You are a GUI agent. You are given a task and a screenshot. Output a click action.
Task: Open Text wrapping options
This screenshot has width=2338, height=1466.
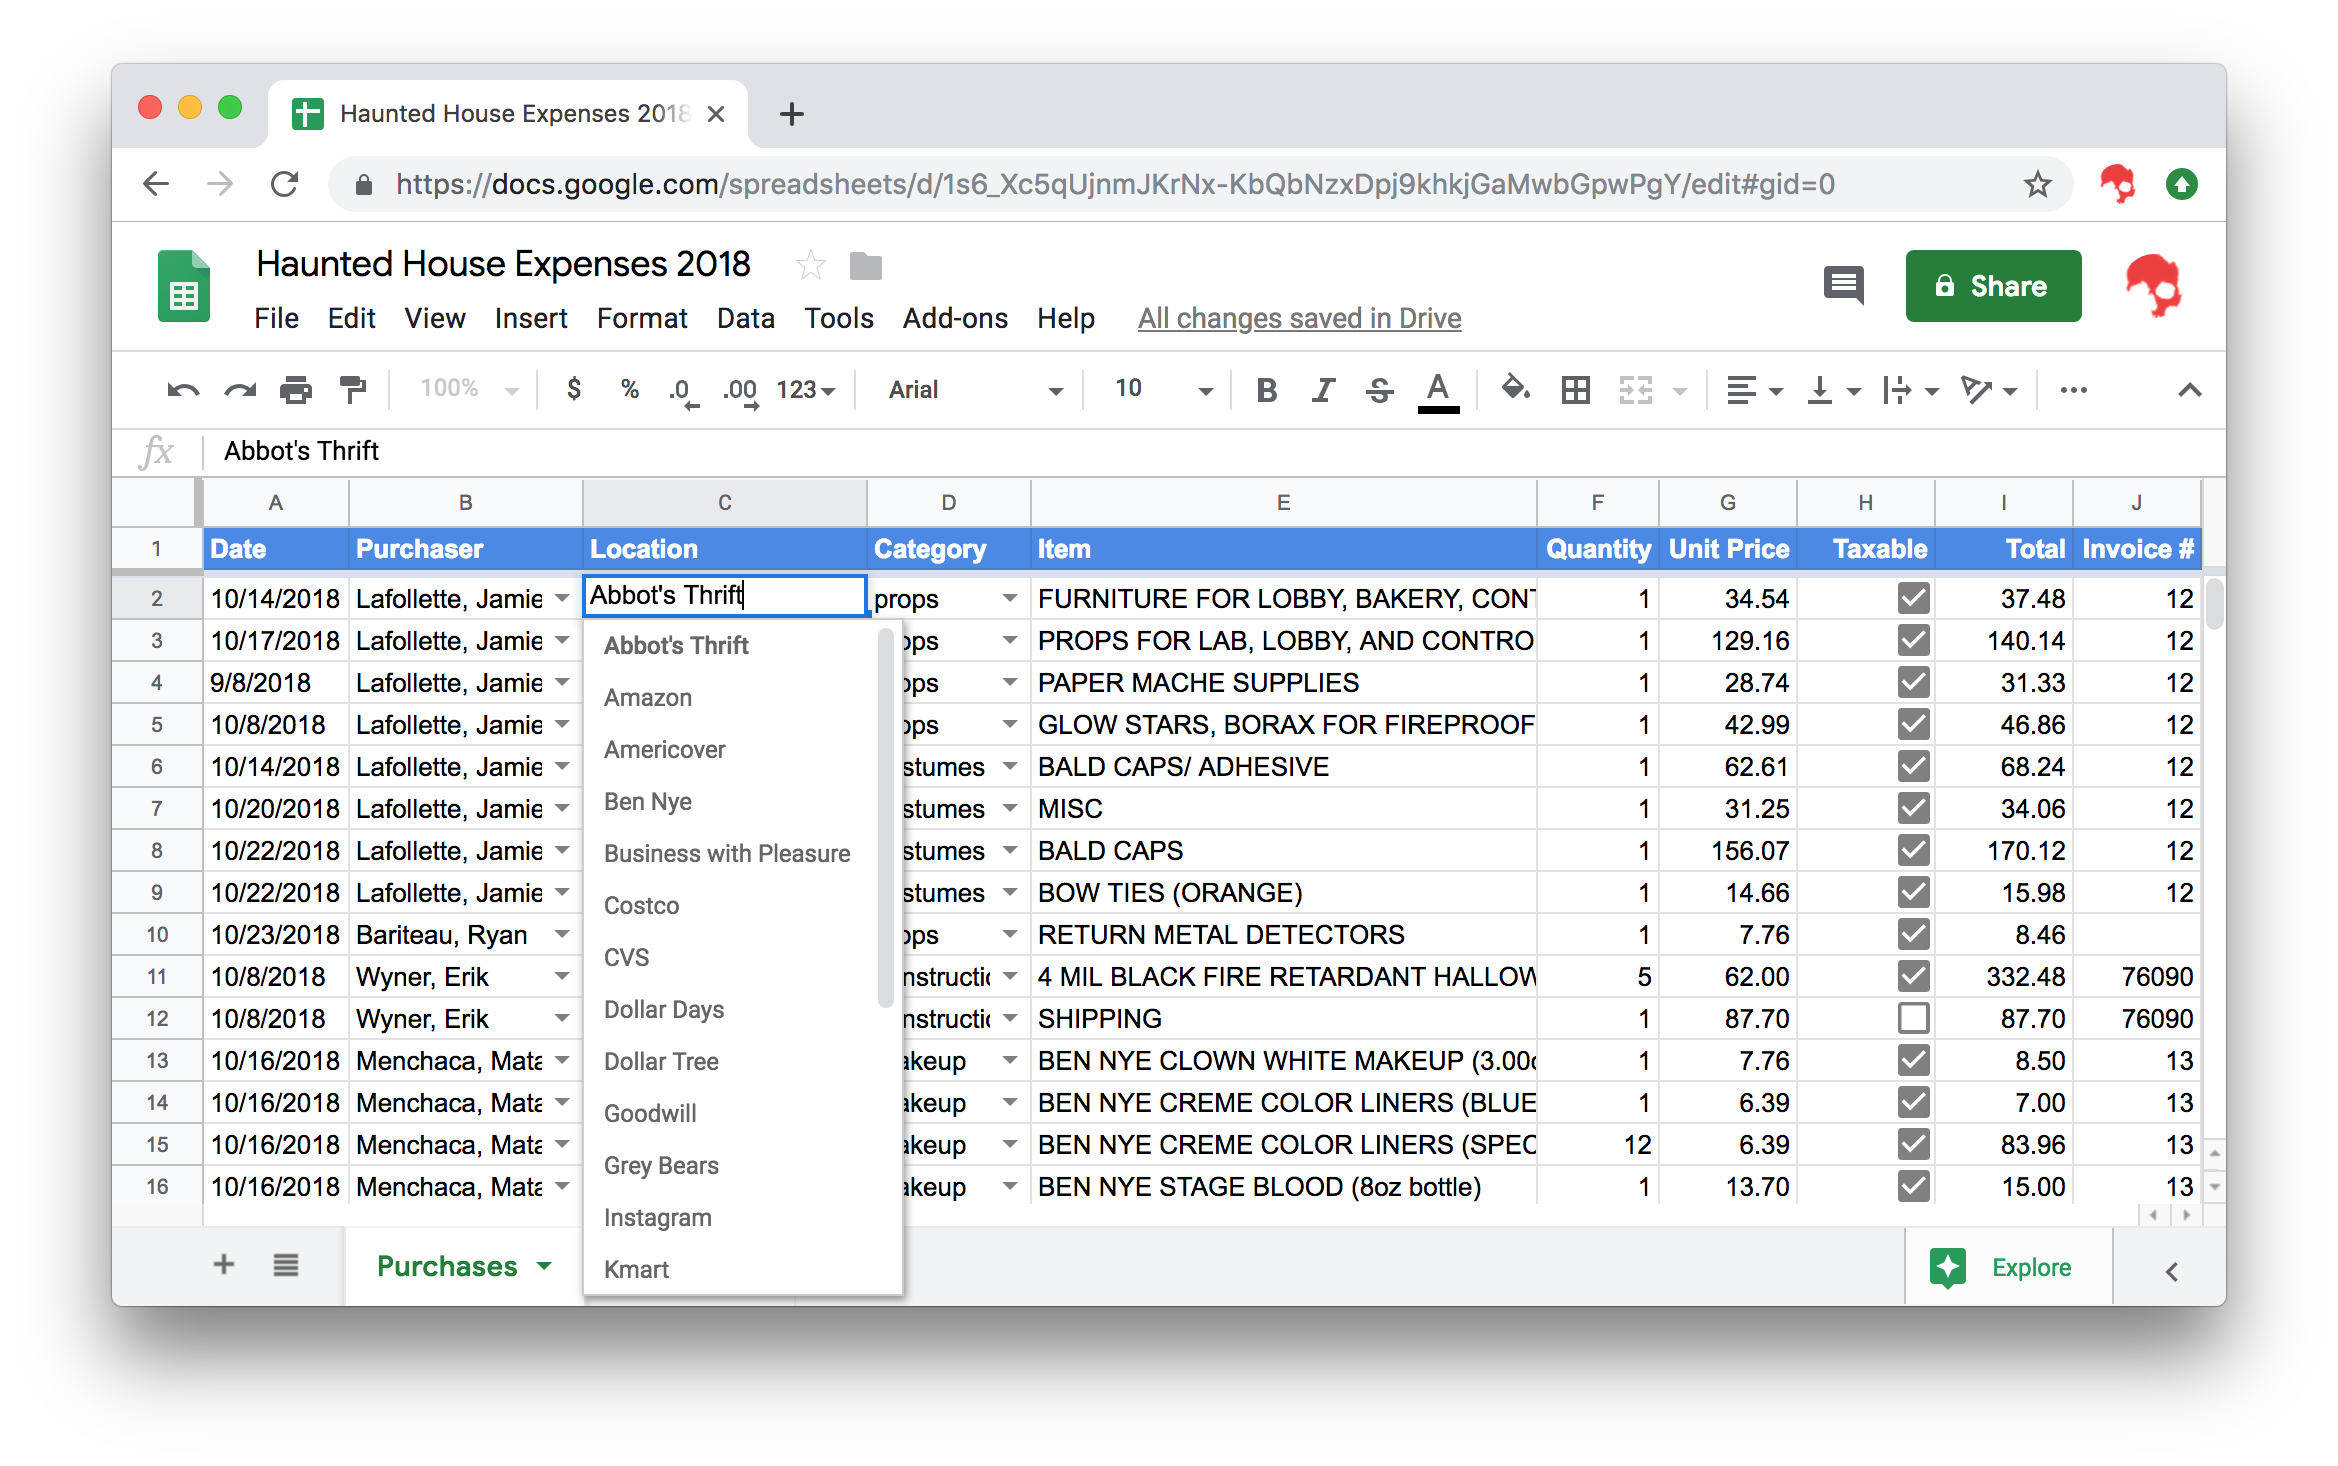pos(1909,390)
